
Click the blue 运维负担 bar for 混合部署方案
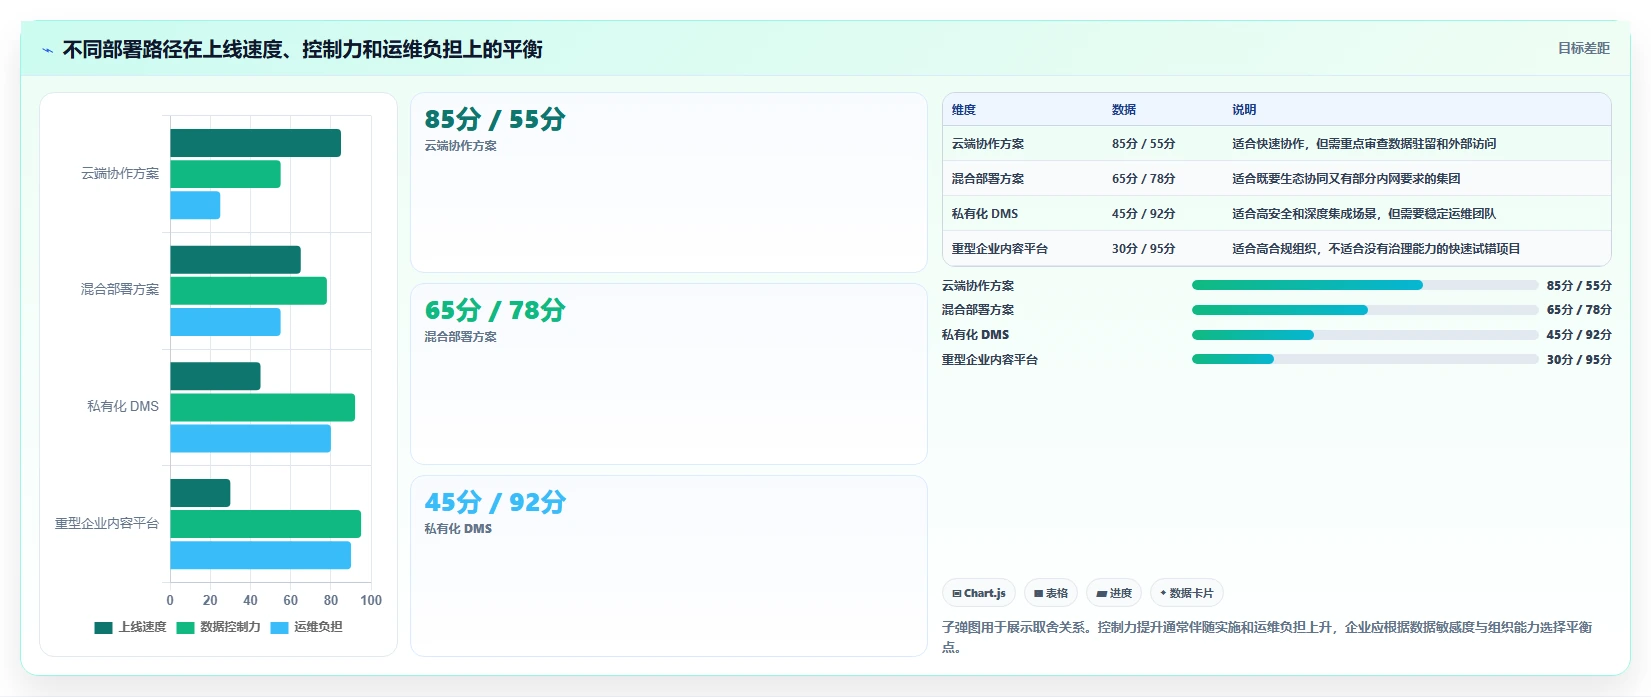tap(225, 322)
